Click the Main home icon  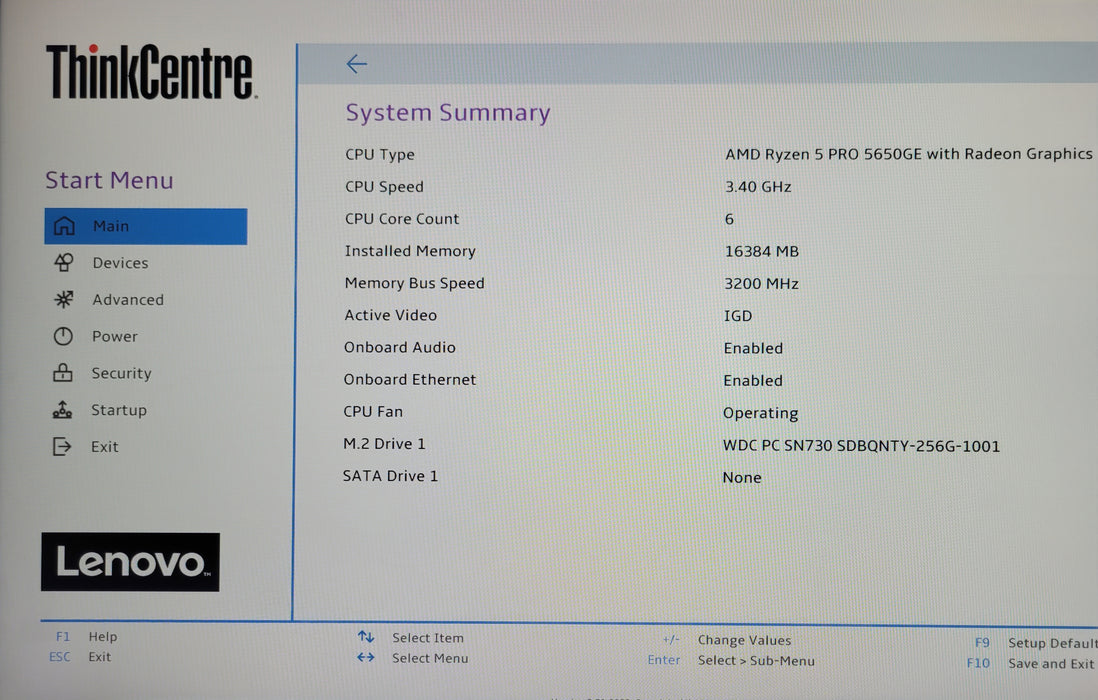64,226
